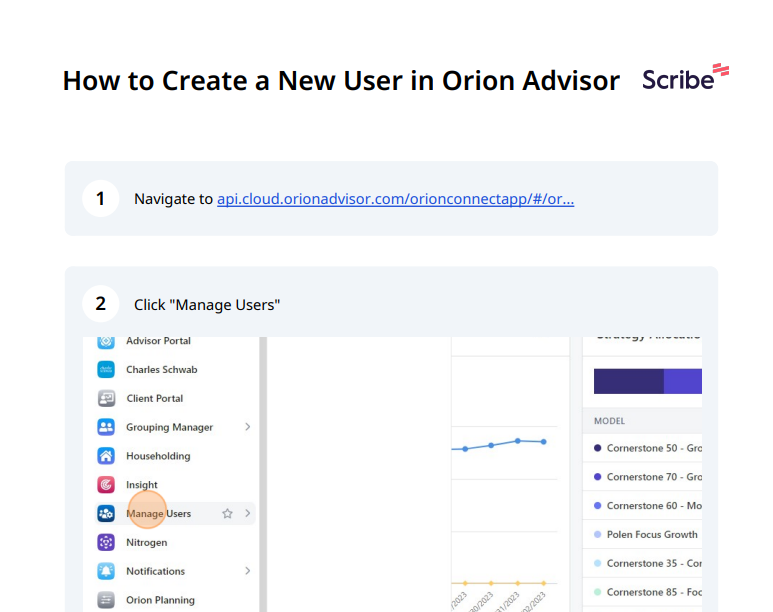
Task: Click the Cornerstone 60 color dot
Action: (x=597, y=505)
